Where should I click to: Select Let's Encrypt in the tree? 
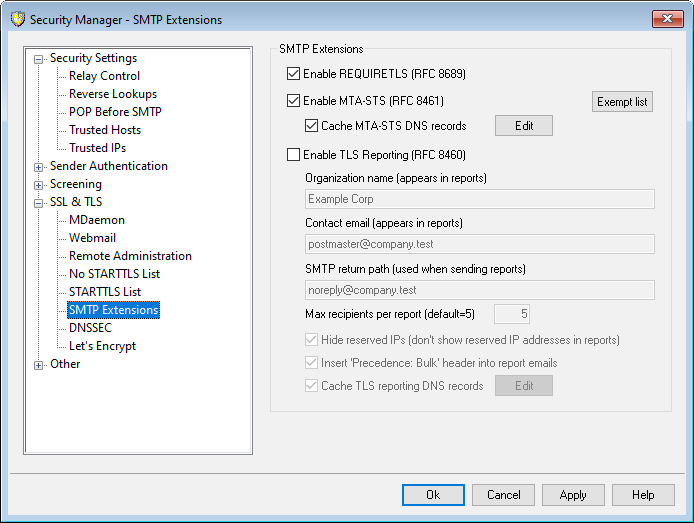click(102, 346)
